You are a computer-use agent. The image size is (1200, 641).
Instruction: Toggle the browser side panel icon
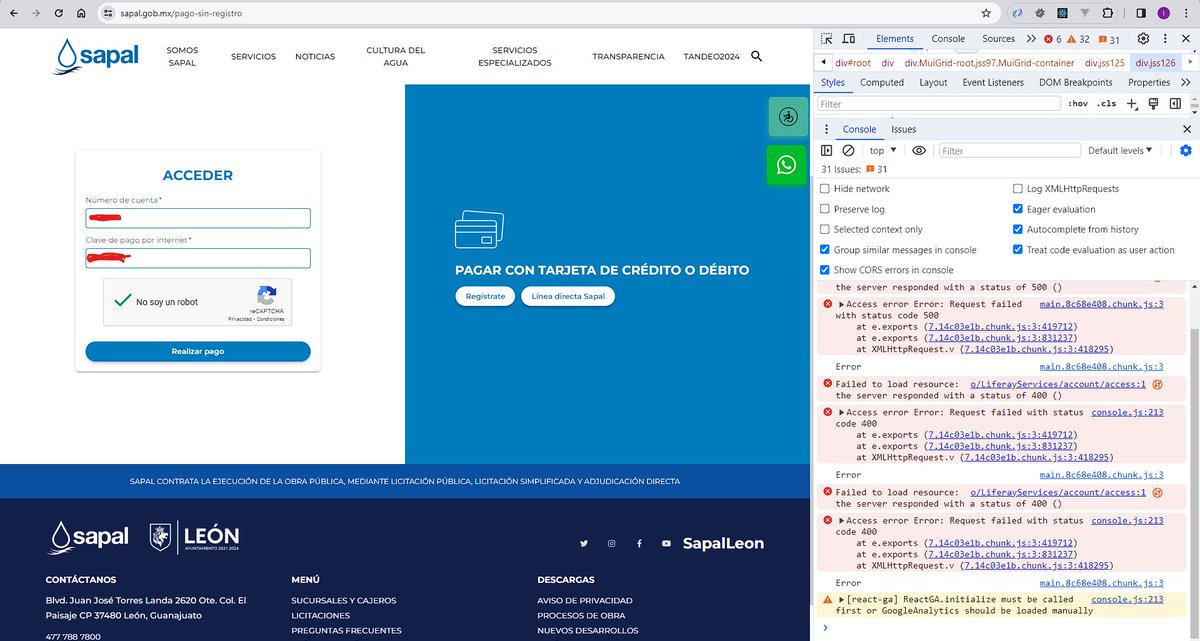[1141, 14]
